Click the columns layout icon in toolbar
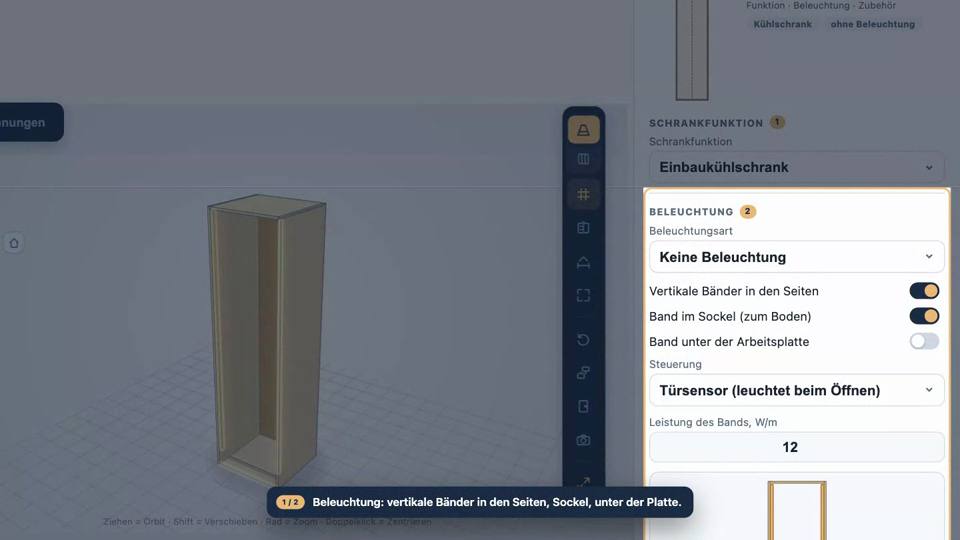Screen dimensions: 960x540 coord(583,159)
